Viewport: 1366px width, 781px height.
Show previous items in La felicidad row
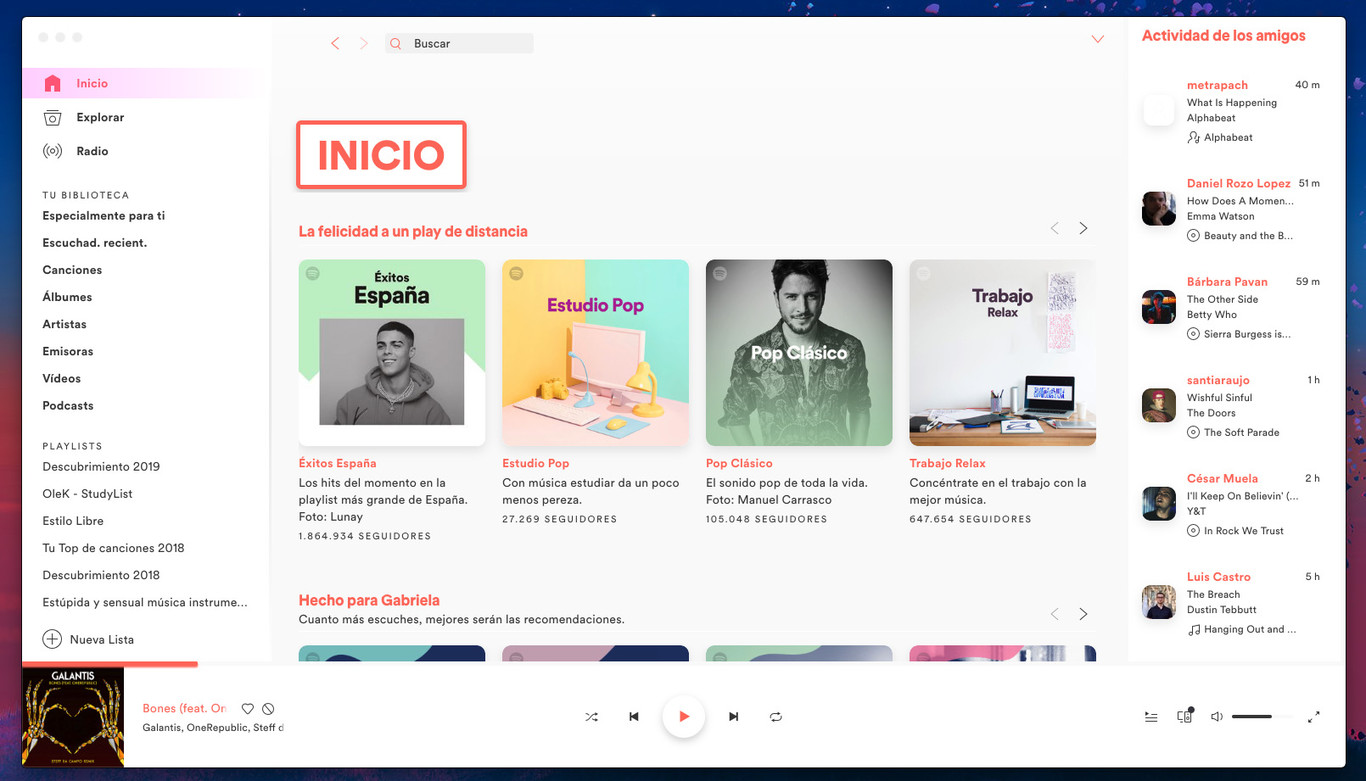coord(1054,228)
